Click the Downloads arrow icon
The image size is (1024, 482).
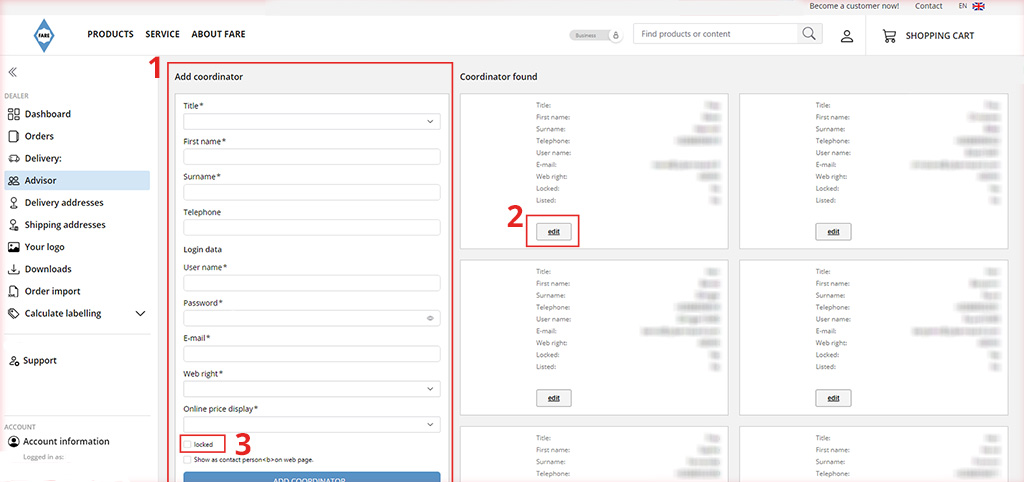(14, 270)
